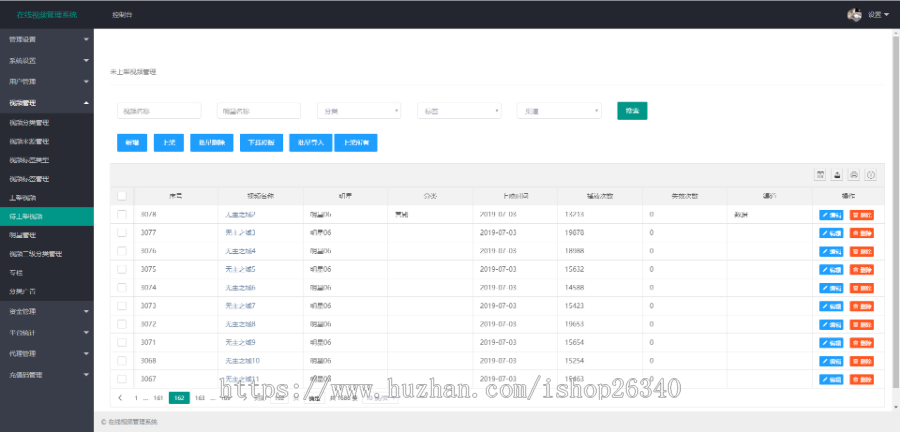Open the 控制台 tab in top bar
900x432 pixels.
[x=121, y=15]
